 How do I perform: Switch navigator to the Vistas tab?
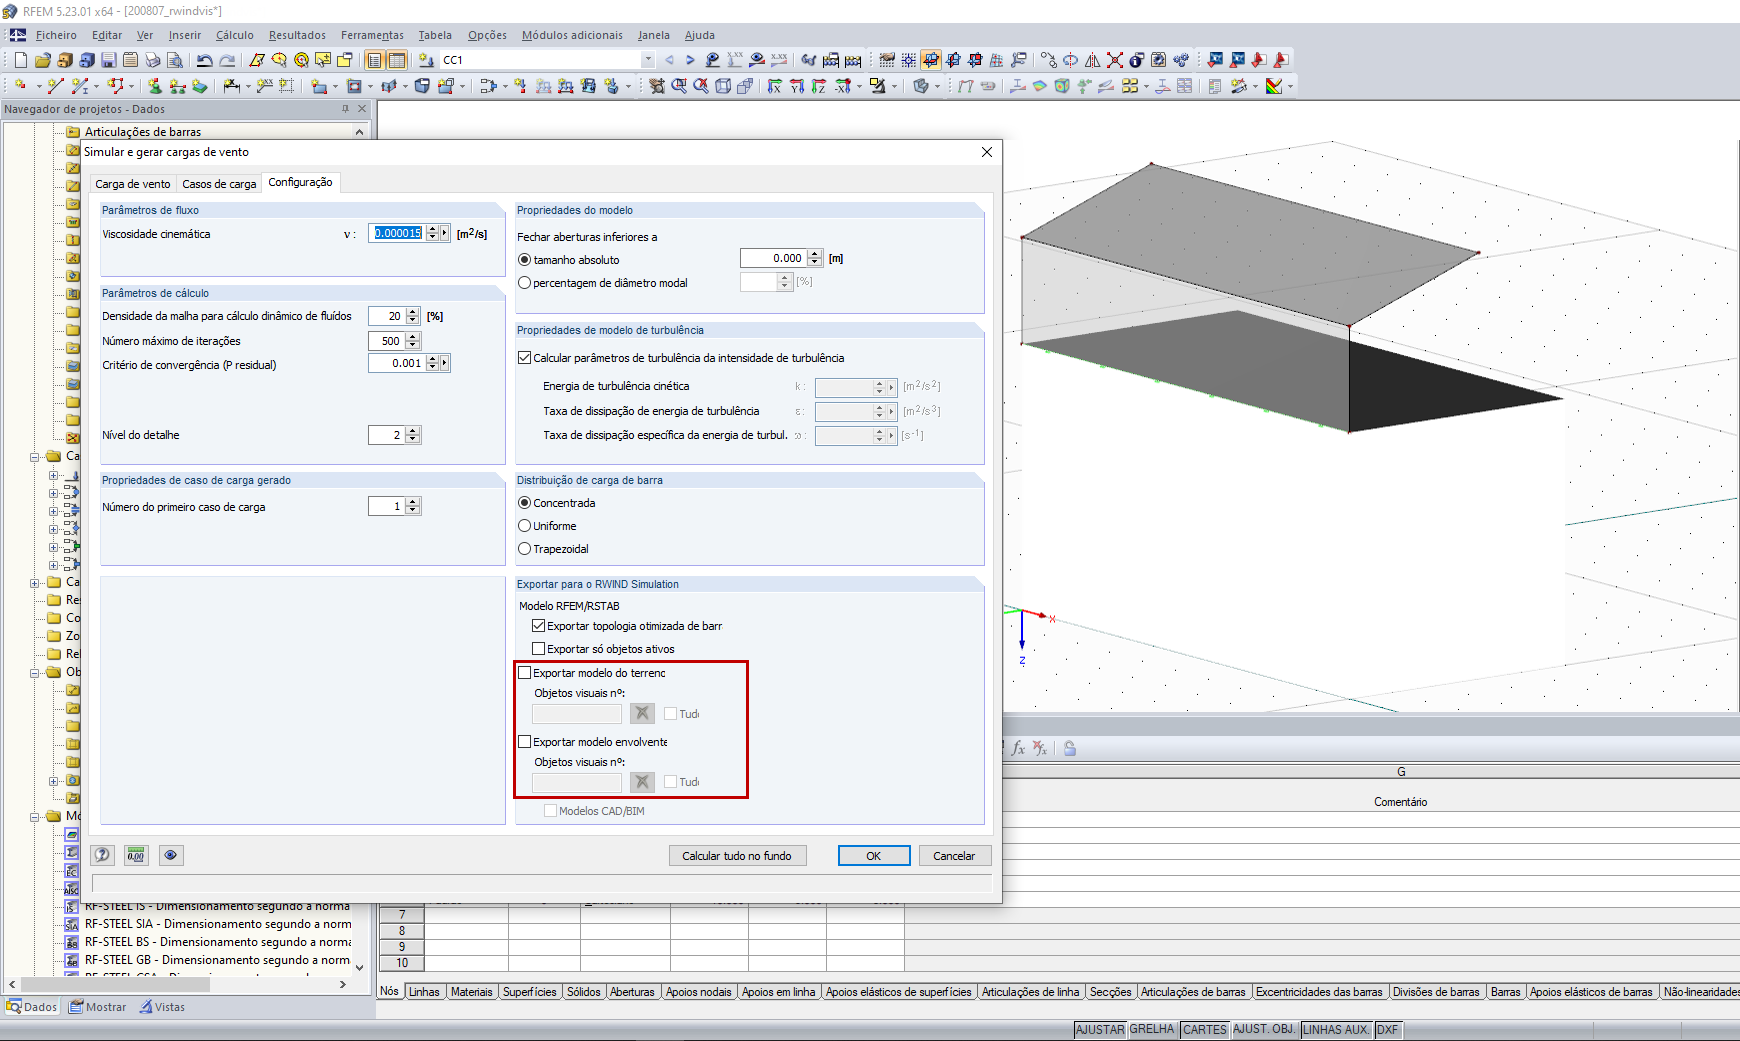pos(162,1007)
